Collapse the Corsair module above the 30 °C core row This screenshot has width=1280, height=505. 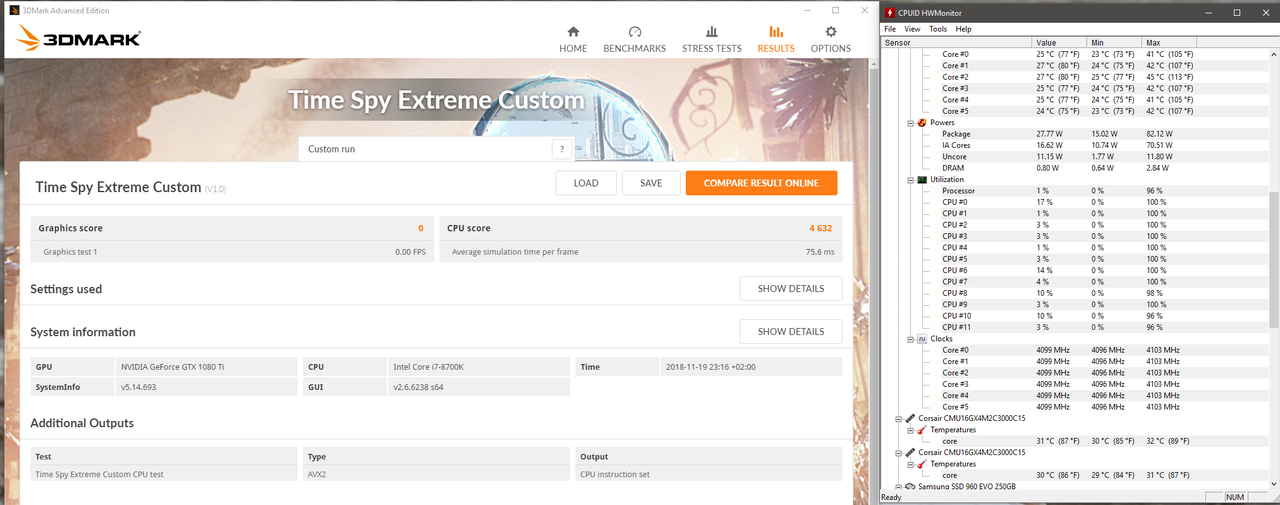[898, 453]
